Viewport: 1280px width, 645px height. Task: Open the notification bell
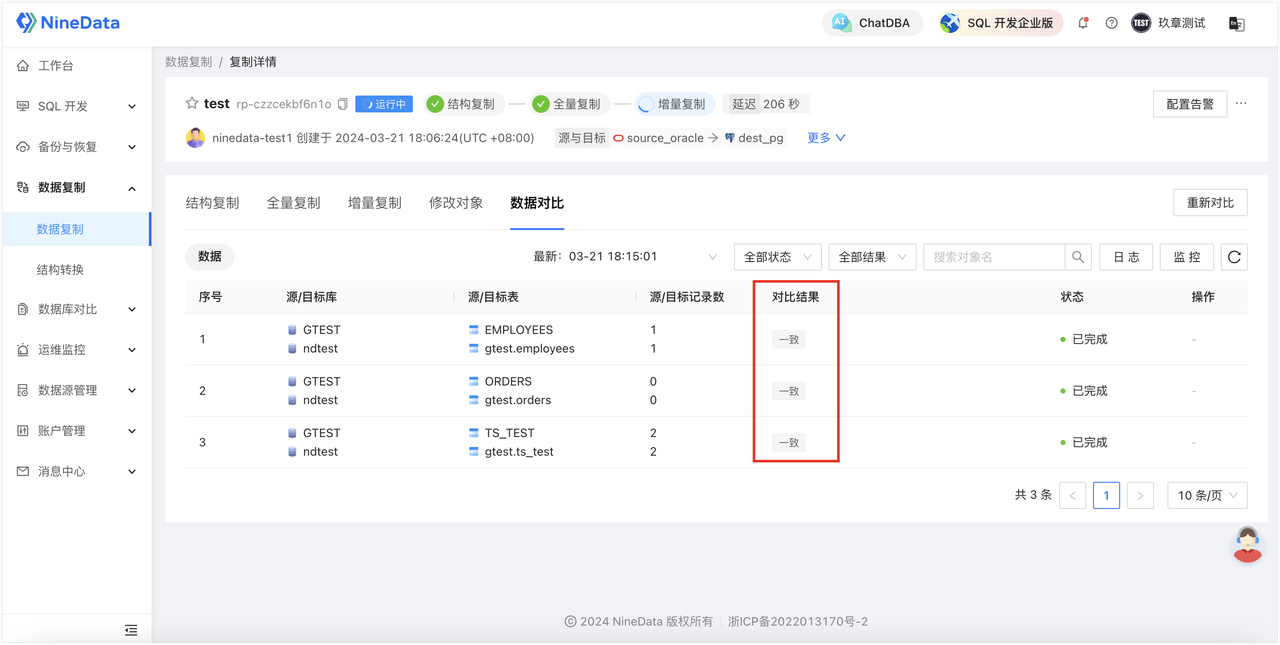pos(1082,22)
